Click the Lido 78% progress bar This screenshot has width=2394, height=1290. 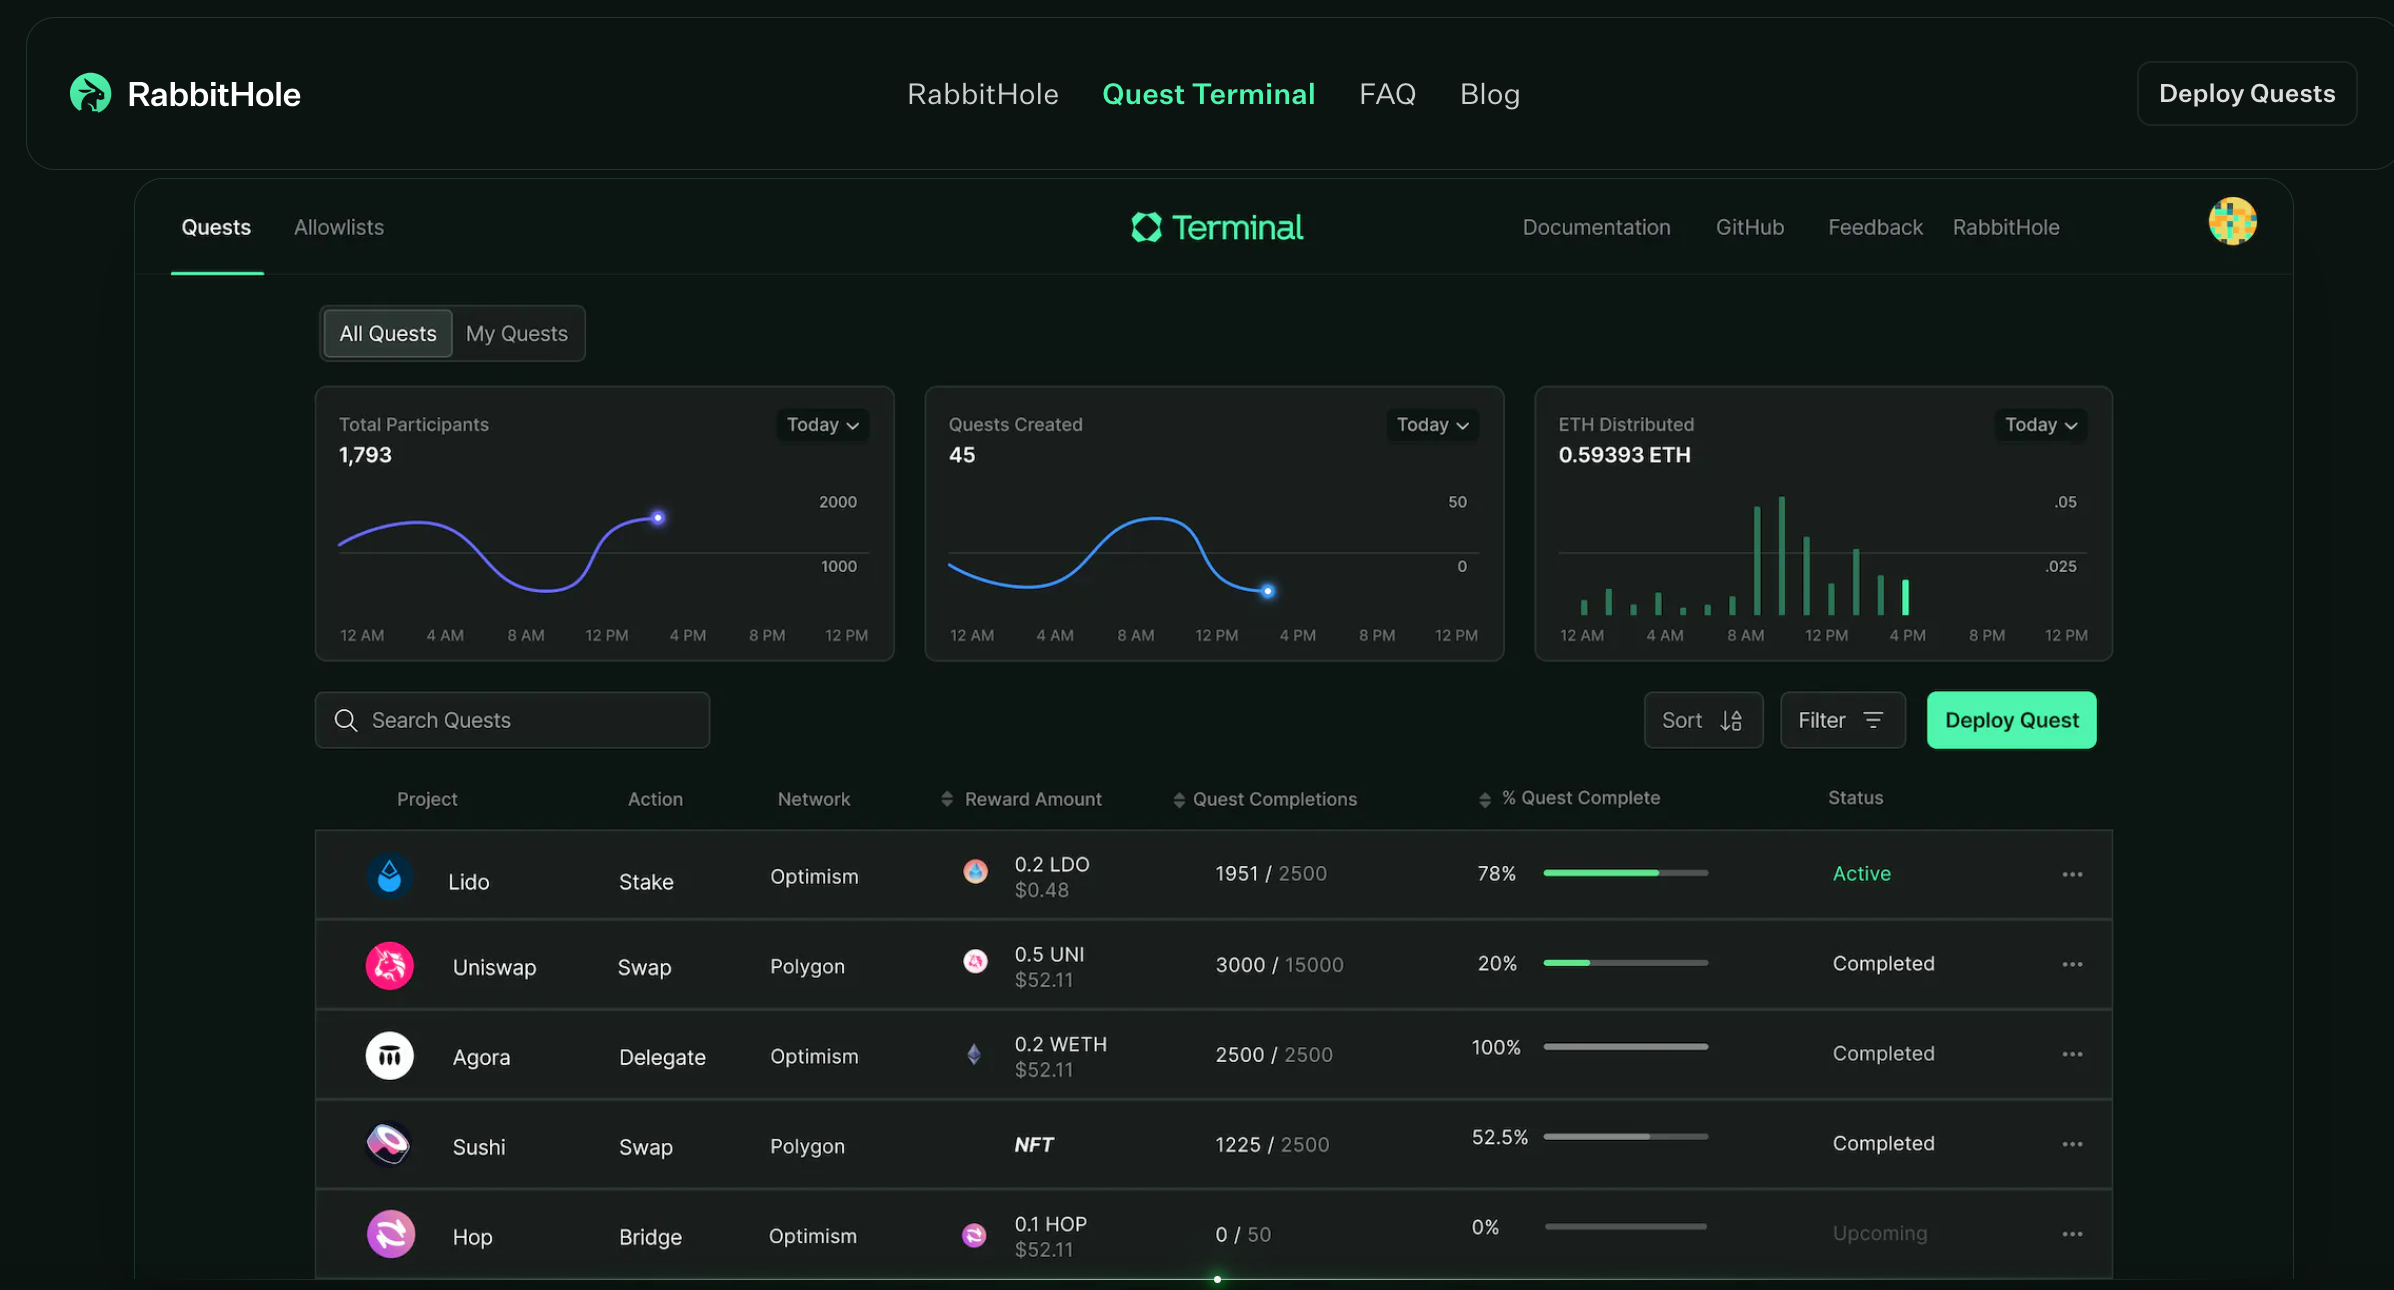point(1625,873)
